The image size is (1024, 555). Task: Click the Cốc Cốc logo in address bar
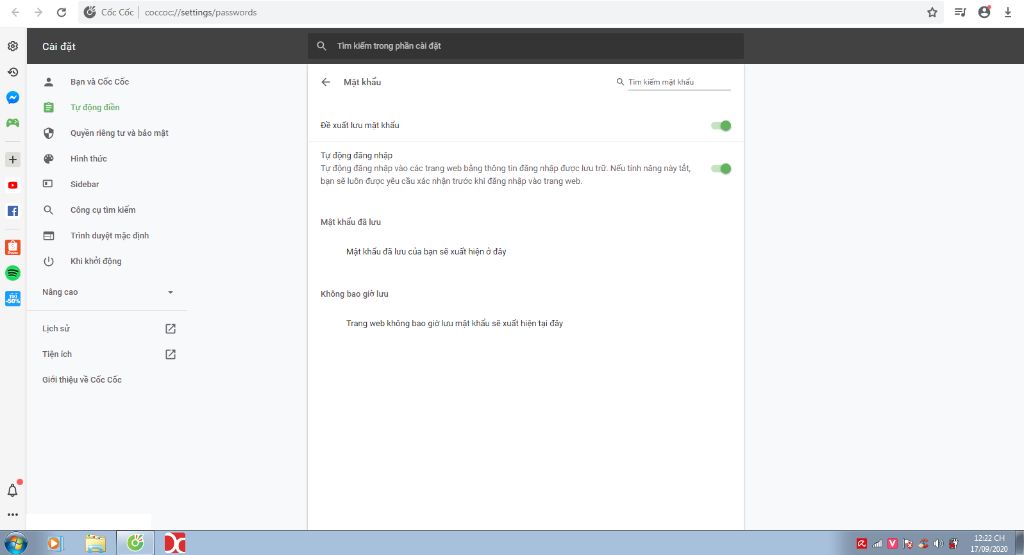[x=90, y=12]
